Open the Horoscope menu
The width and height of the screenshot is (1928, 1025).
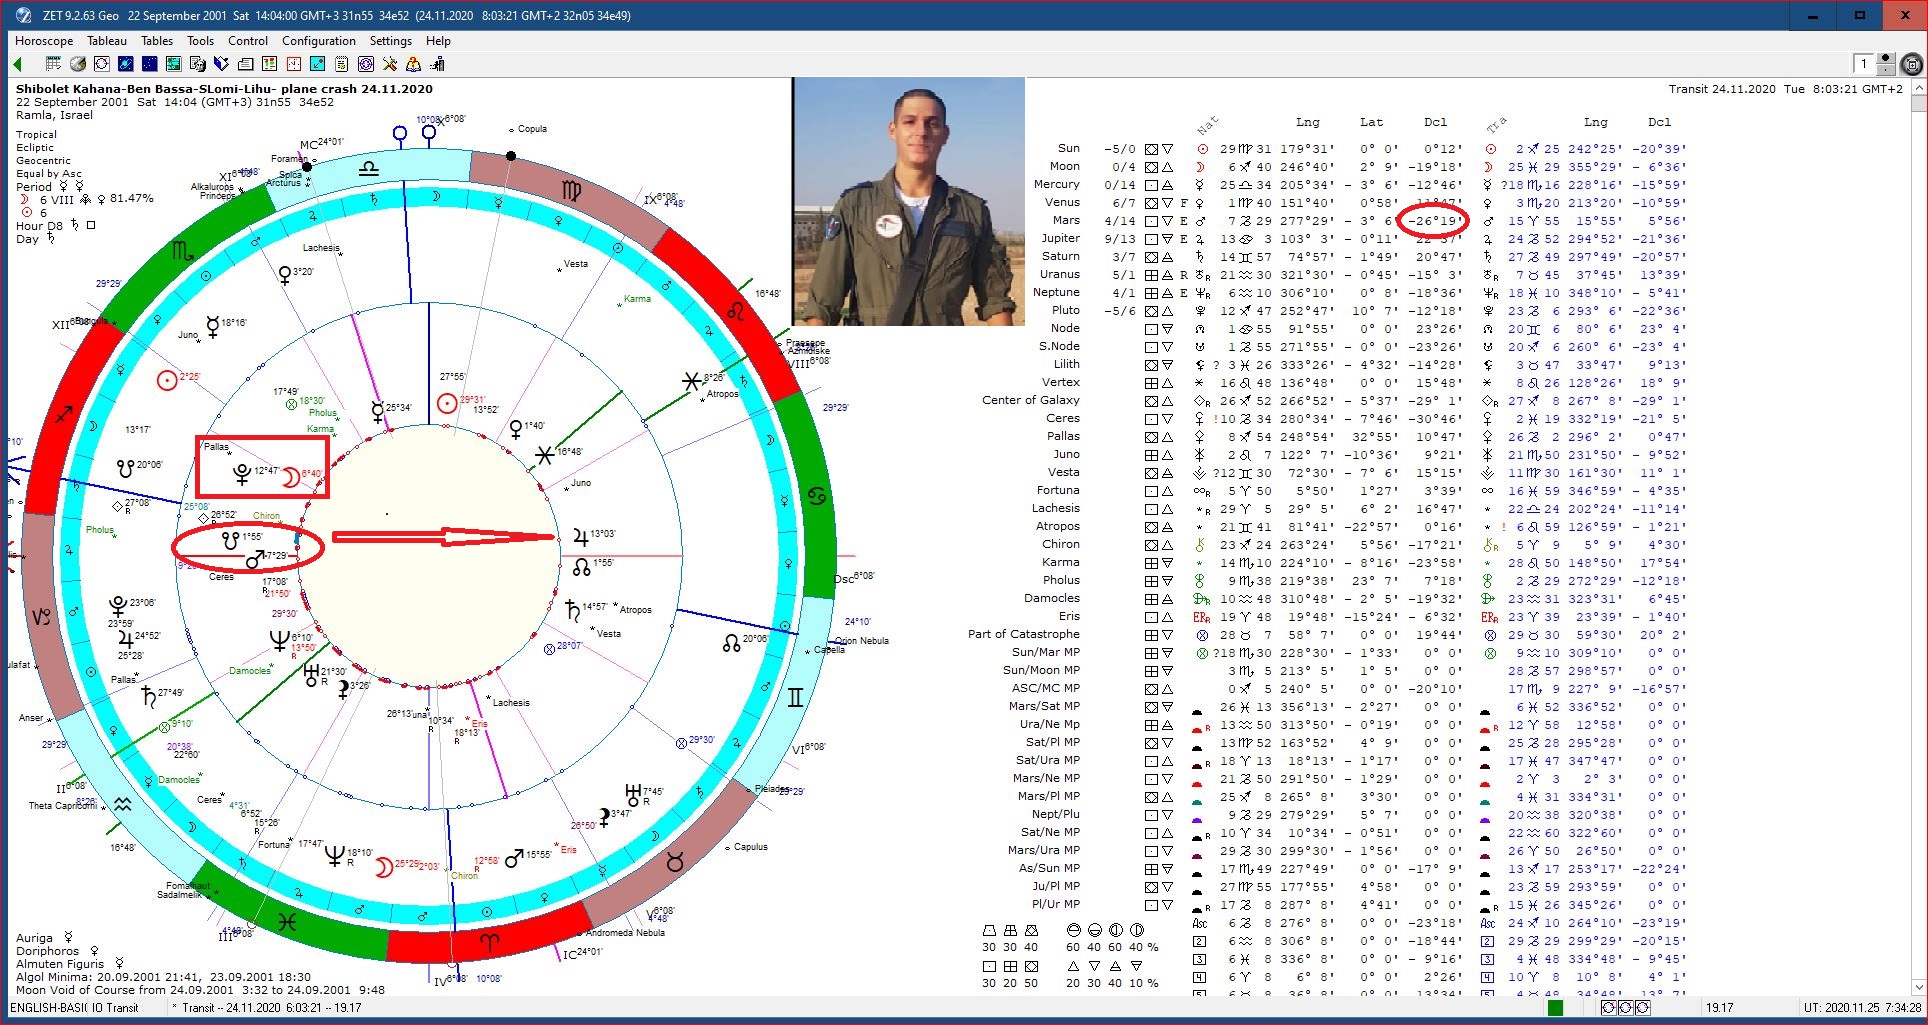pos(44,41)
